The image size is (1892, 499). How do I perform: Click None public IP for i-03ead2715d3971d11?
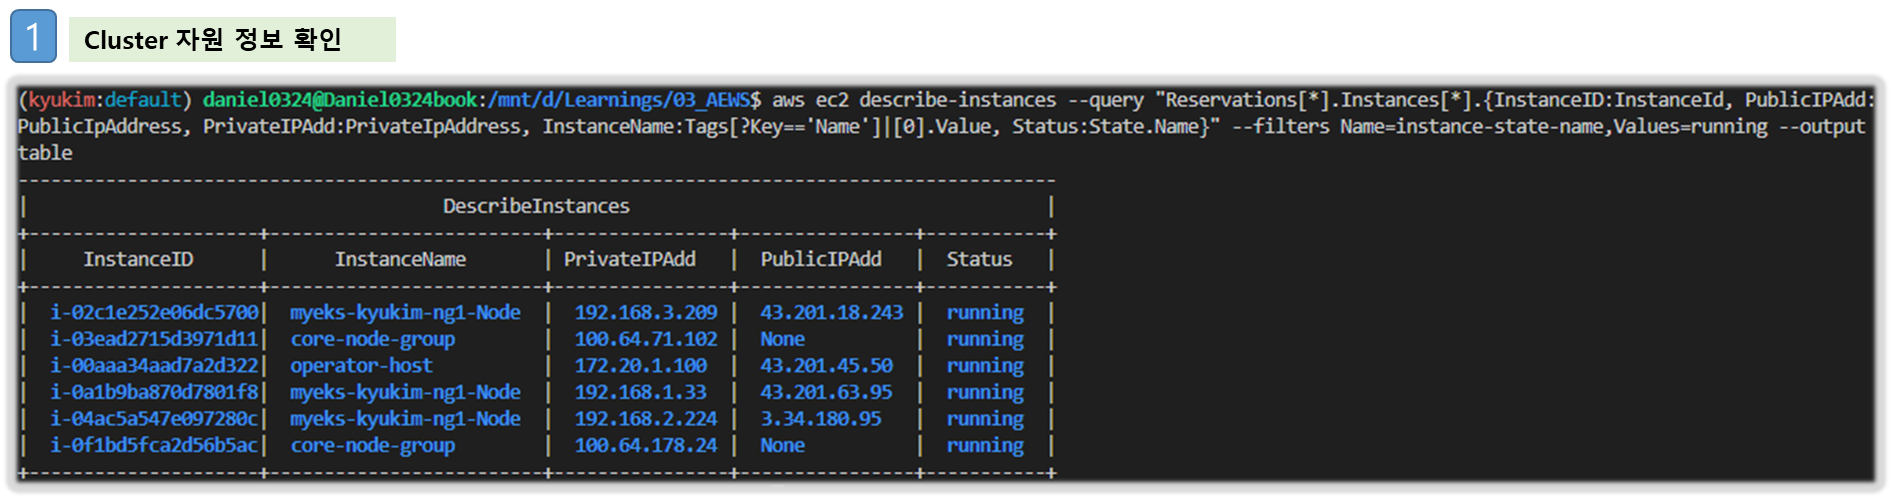pyautogui.click(x=782, y=339)
